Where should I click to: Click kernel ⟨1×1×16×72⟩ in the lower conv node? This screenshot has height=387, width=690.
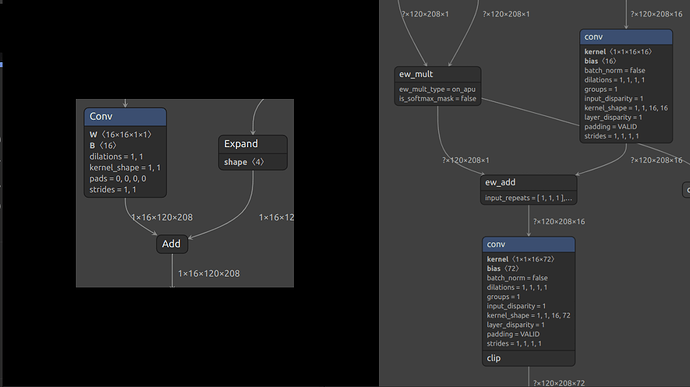(x=521, y=259)
